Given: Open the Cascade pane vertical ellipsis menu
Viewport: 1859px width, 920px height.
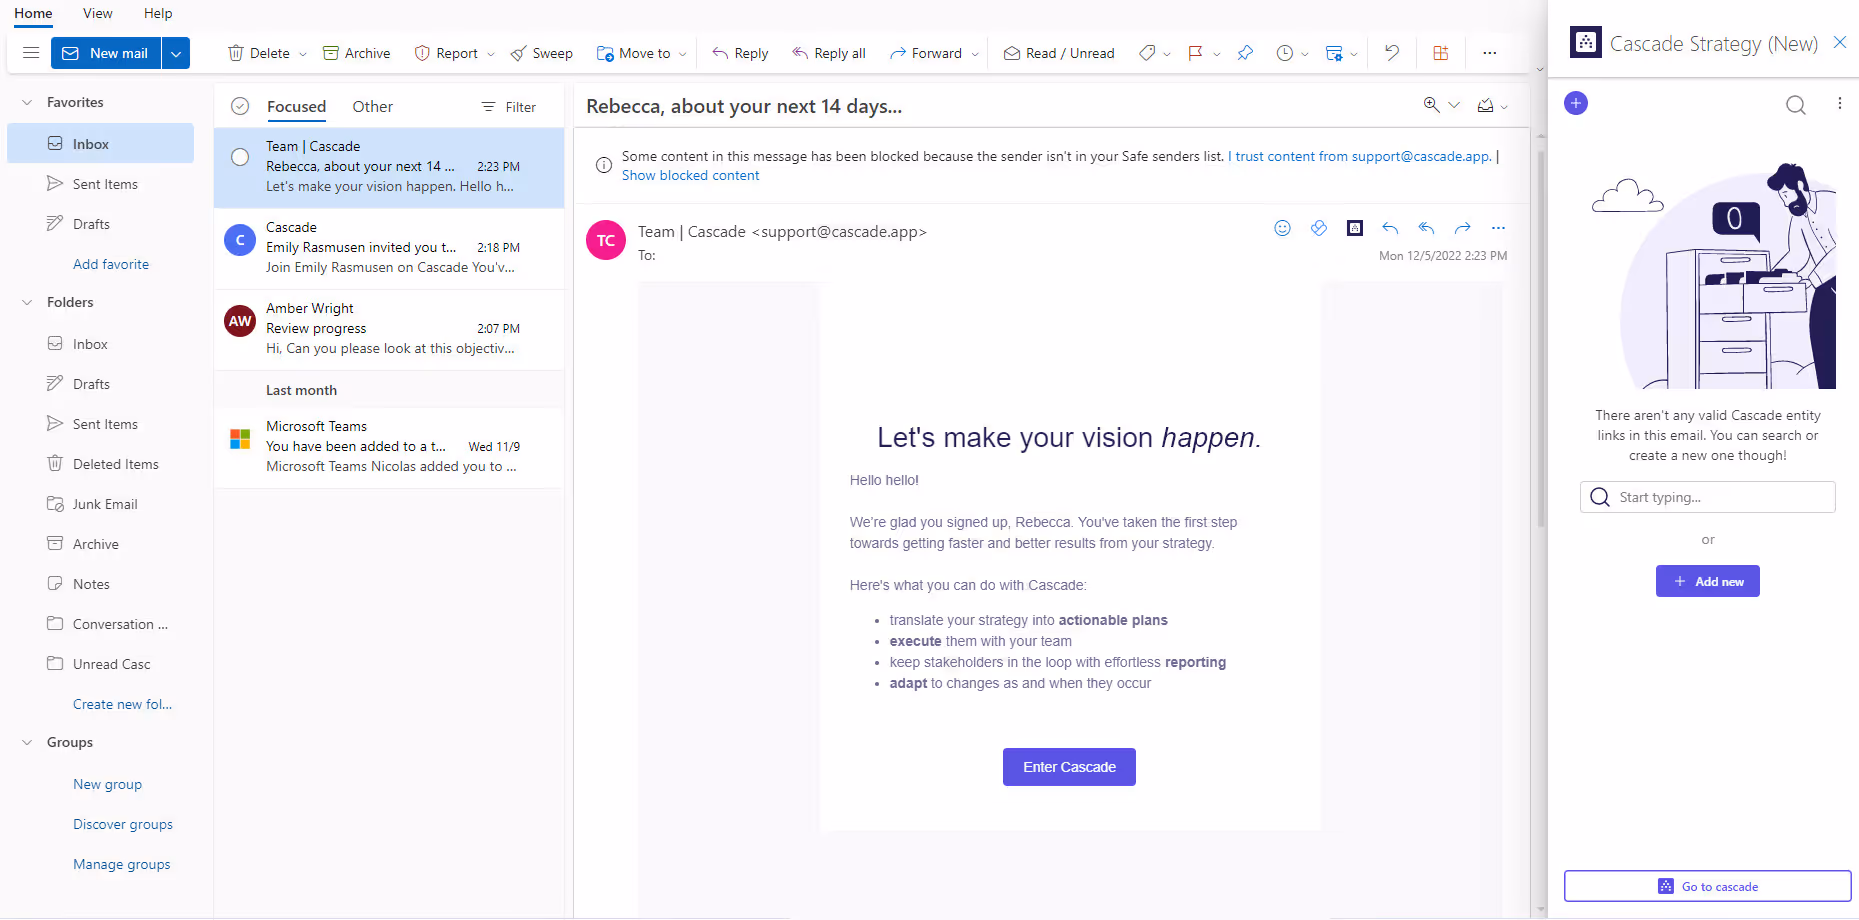Looking at the screenshot, I should [x=1839, y=103].
